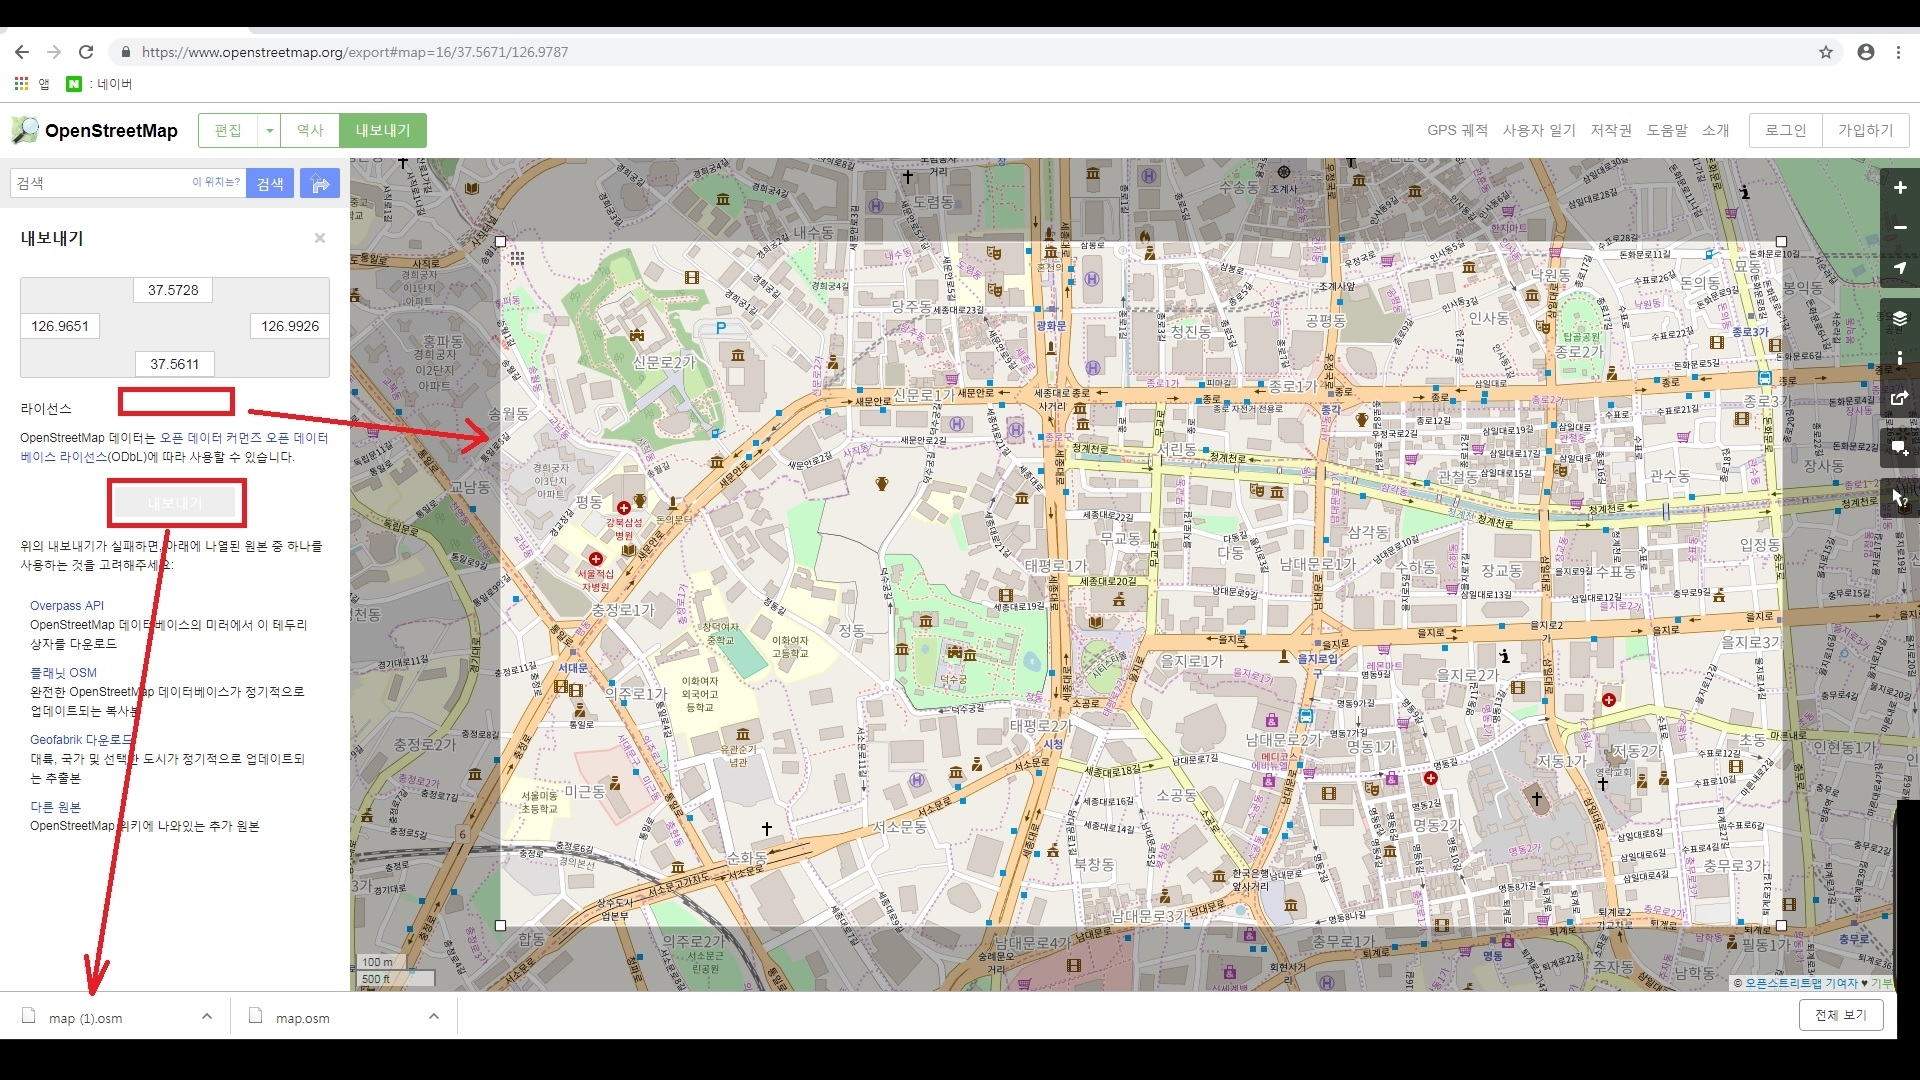Open the Naver bookmark
Image resolution: width=1920 pixels, height=1080 pixels.
100,84
